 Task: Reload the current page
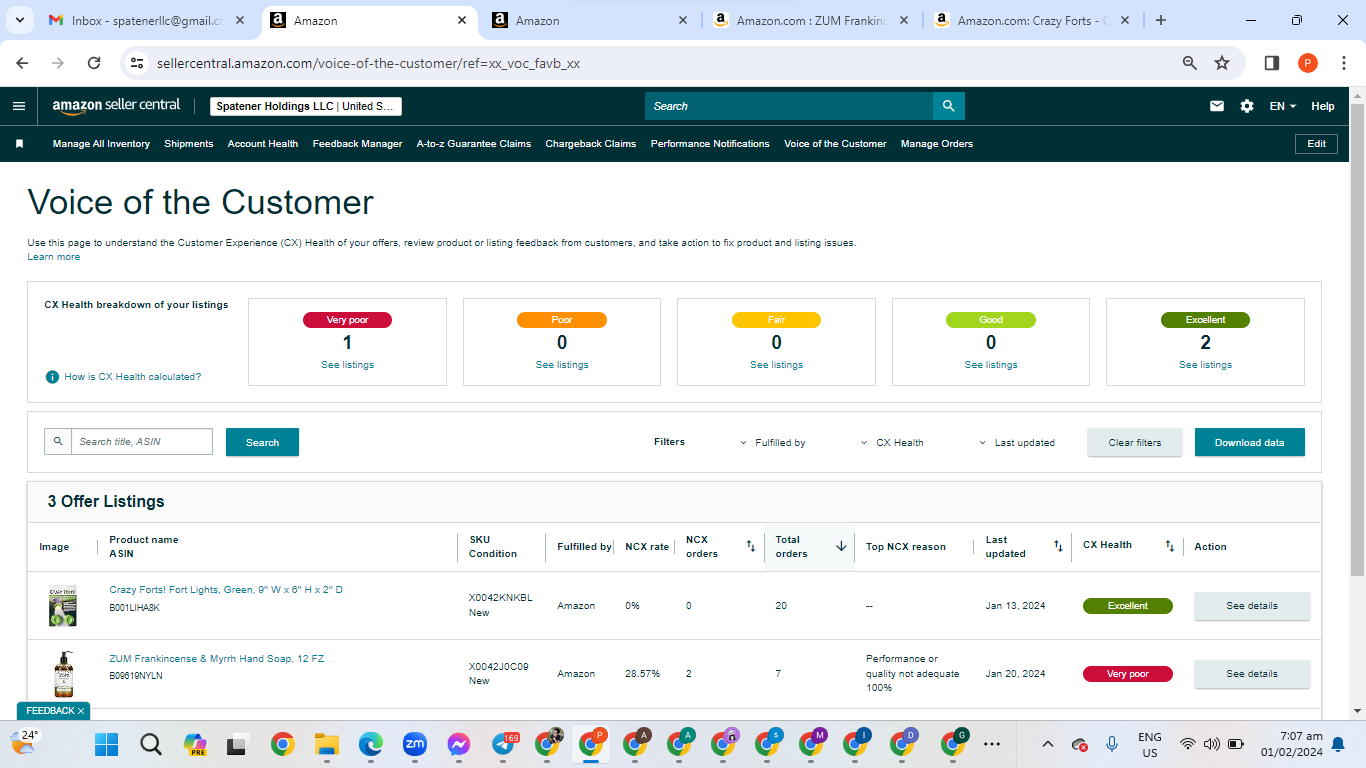(x=94, y=63)
